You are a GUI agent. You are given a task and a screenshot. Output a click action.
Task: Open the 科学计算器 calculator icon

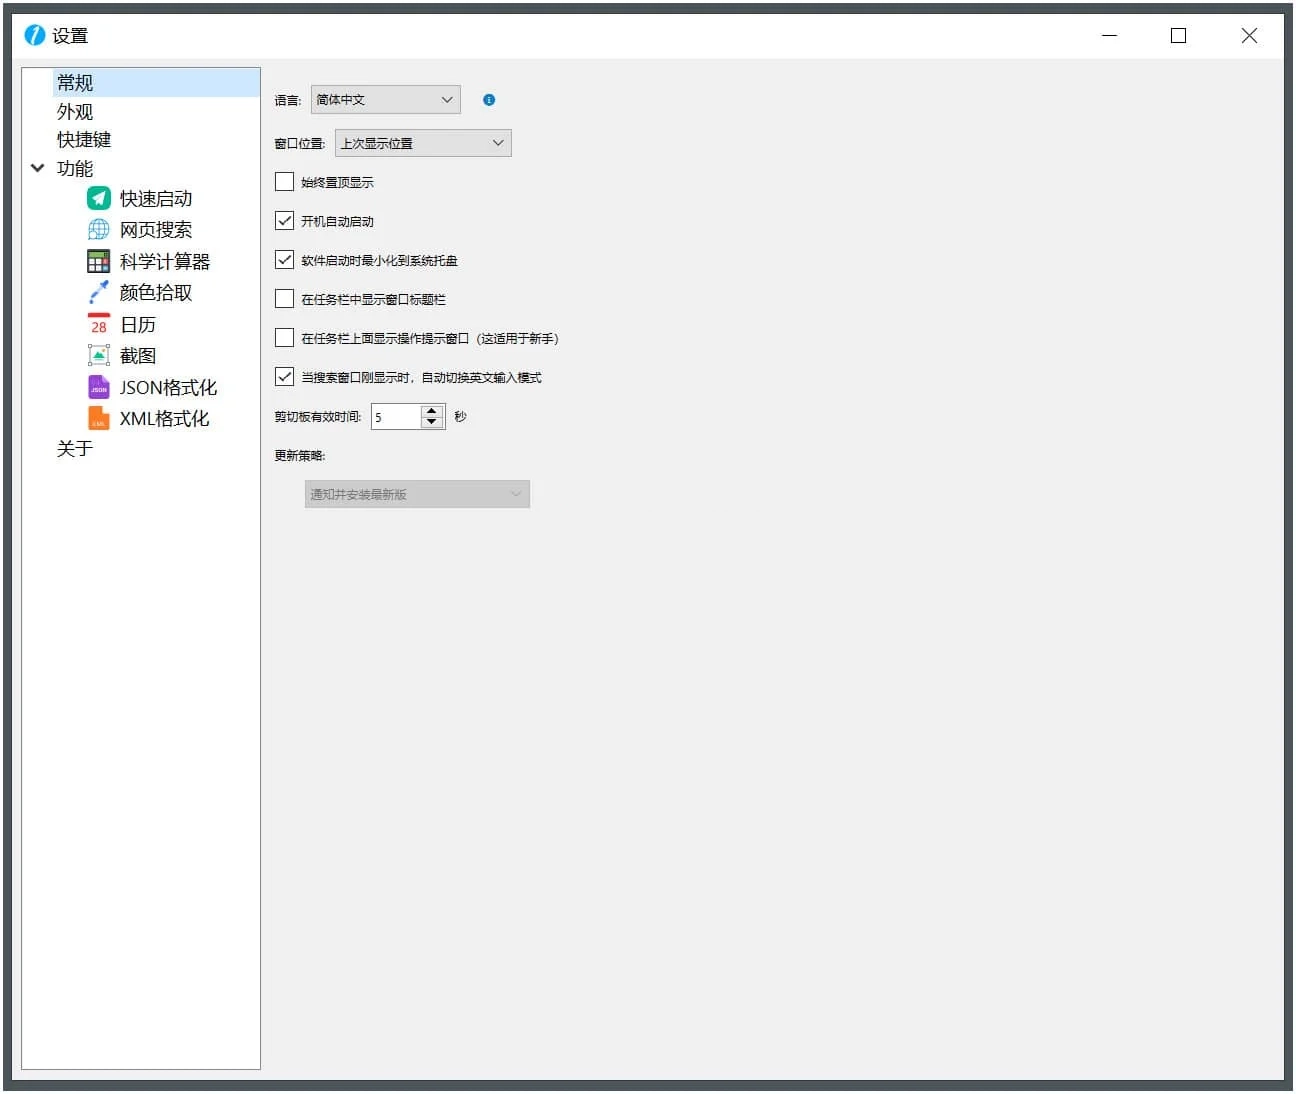pyautogui.click(x=98, y=261)
